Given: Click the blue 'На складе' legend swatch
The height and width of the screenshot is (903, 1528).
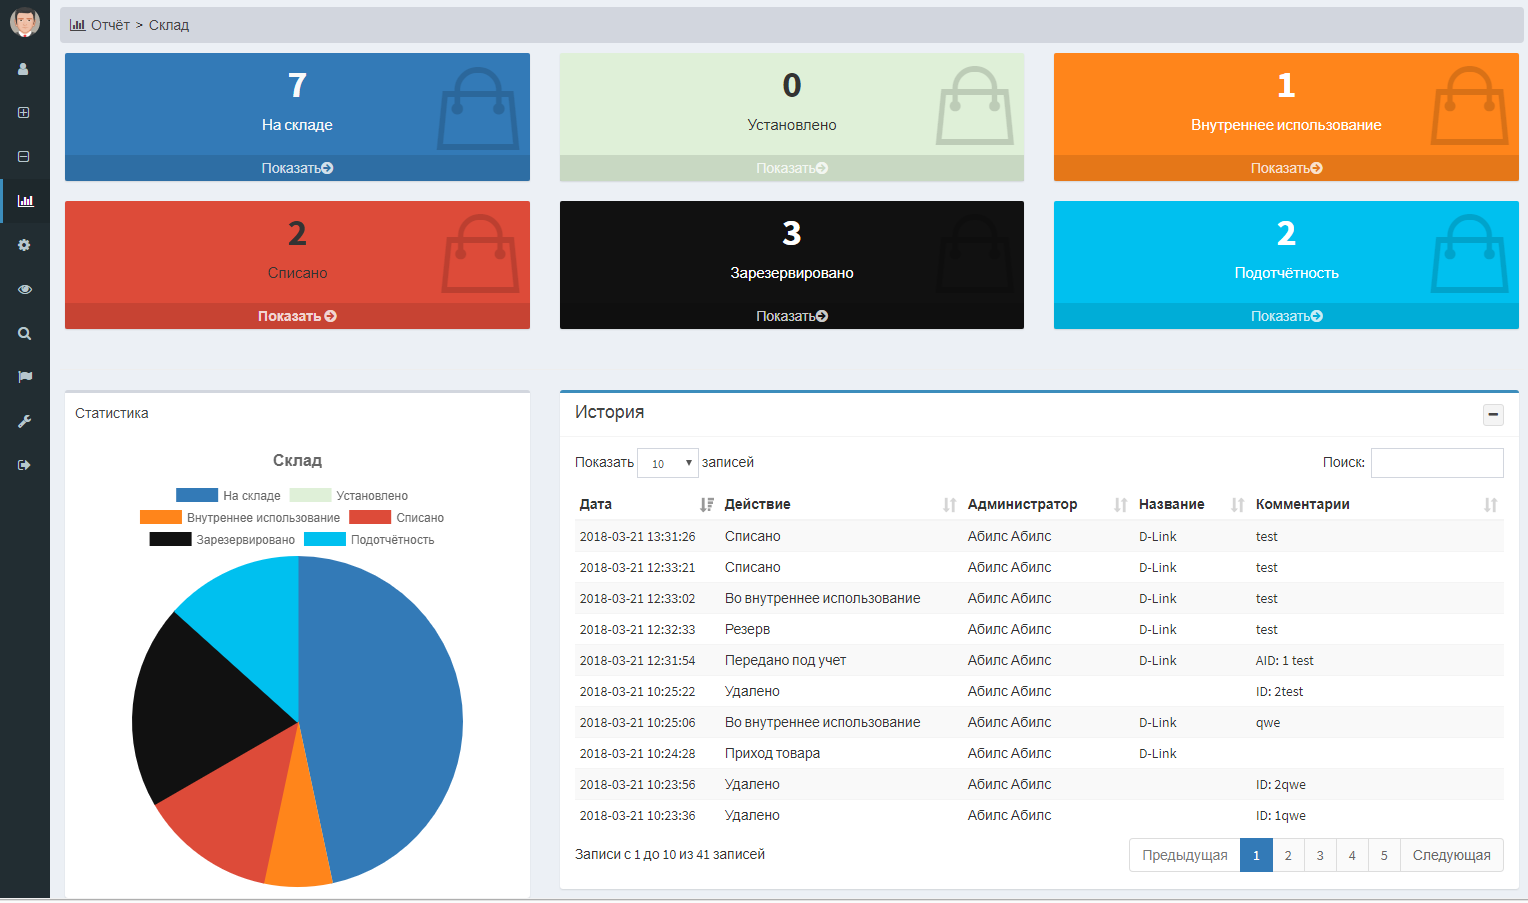Looking at the screenshot, I should click(197, 495).
